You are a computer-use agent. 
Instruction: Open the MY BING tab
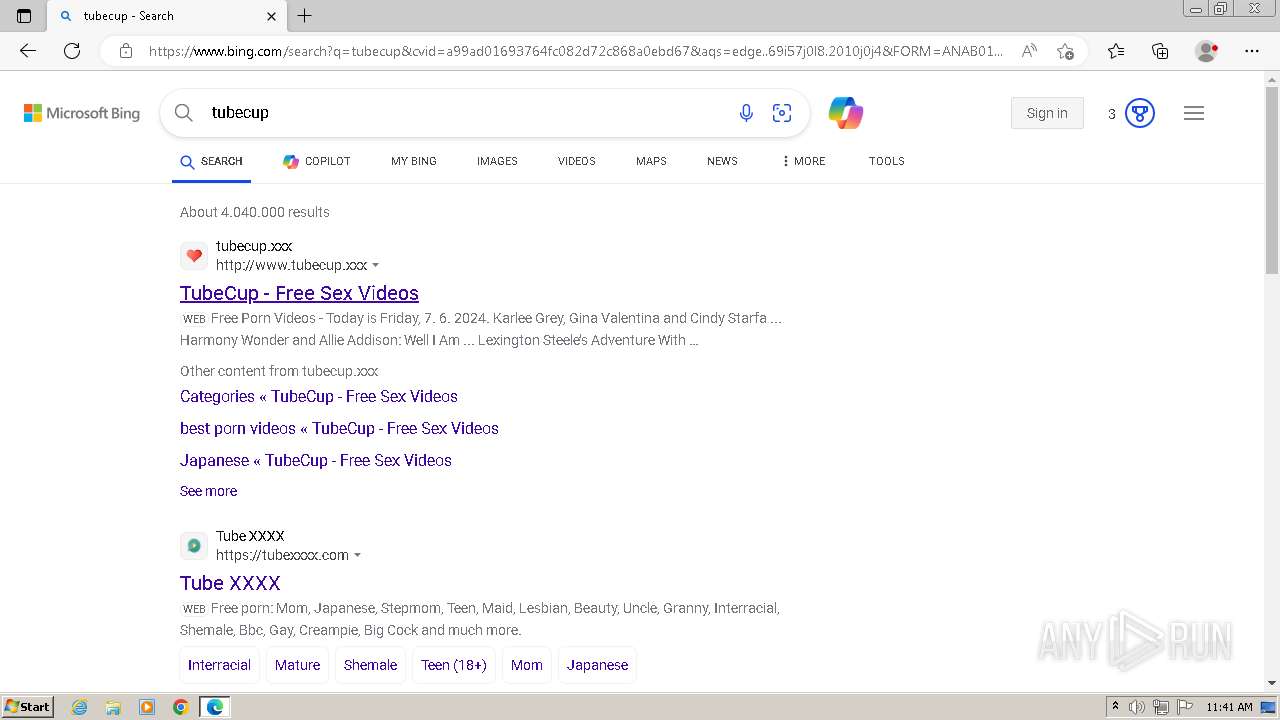(414, 161)
